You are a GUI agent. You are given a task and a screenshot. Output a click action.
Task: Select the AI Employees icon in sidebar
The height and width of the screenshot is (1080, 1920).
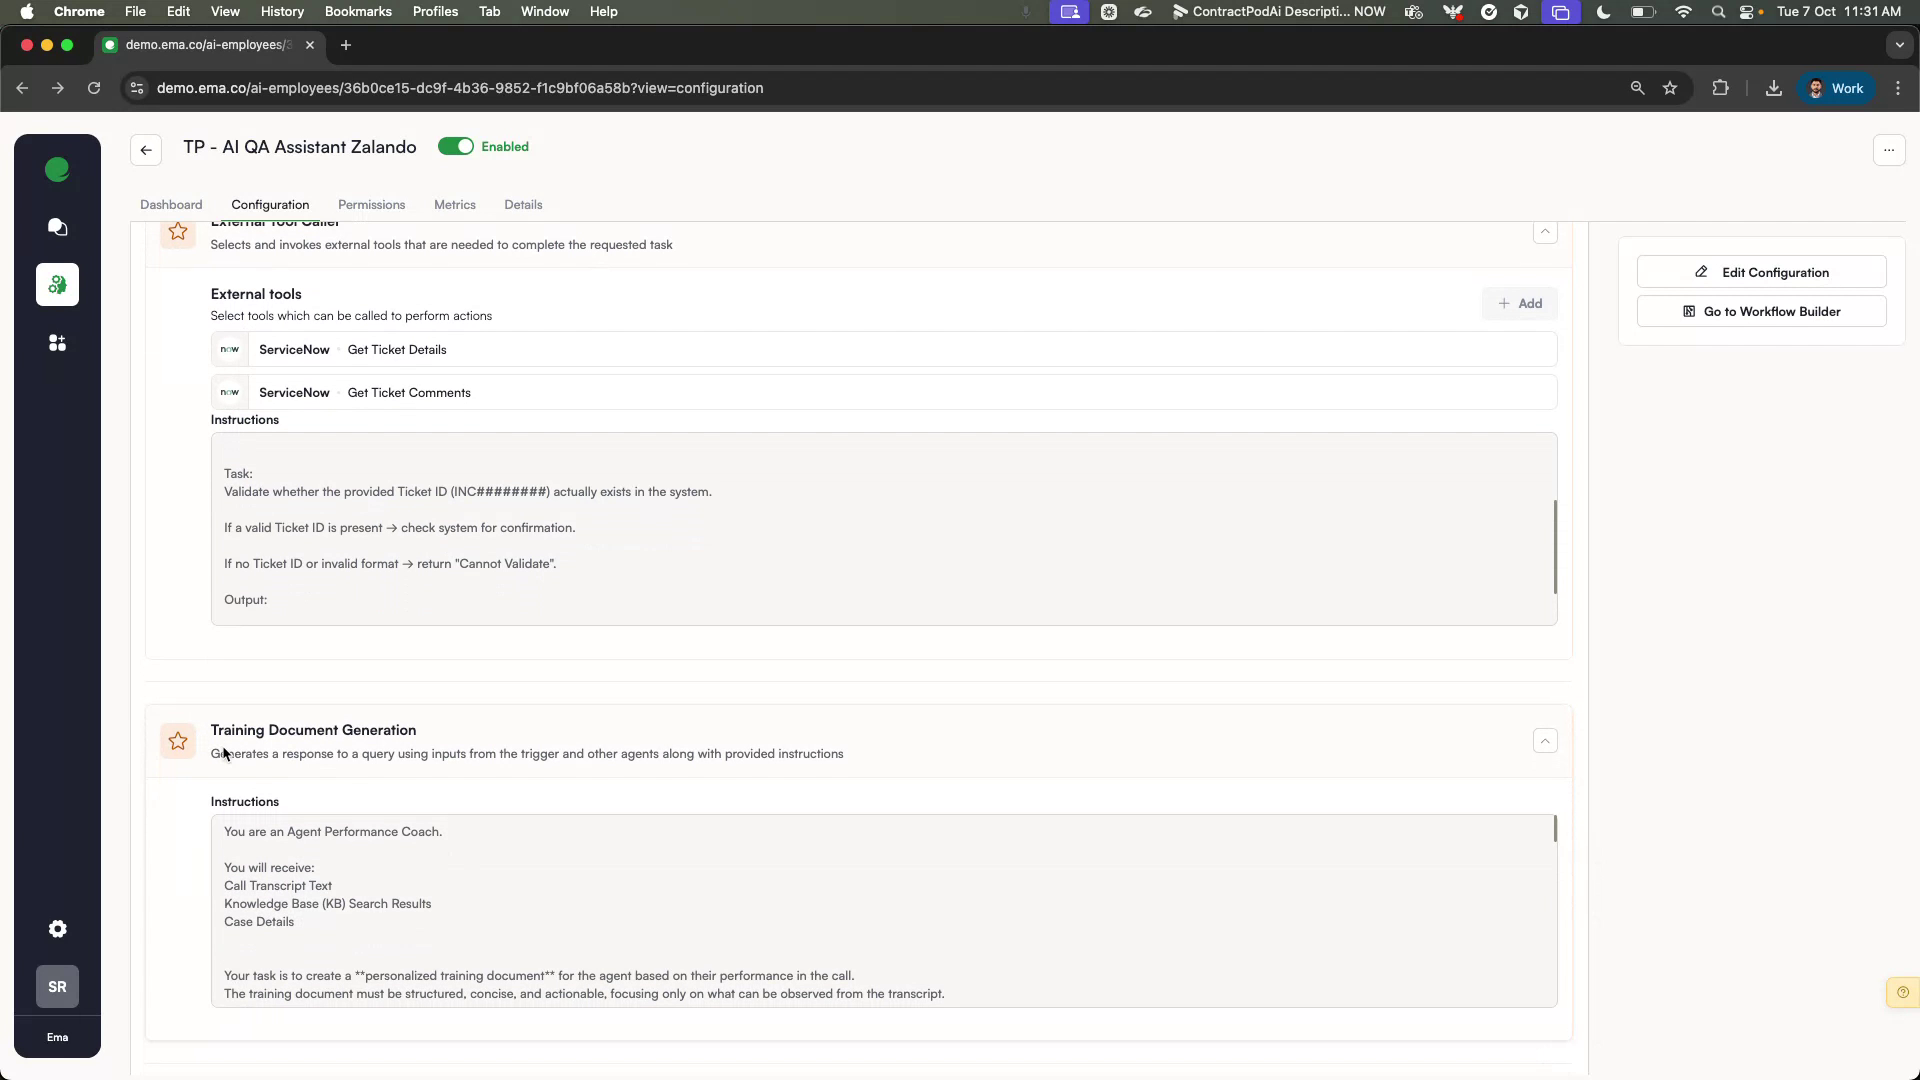pyautogui.click(x=57, y=285)
